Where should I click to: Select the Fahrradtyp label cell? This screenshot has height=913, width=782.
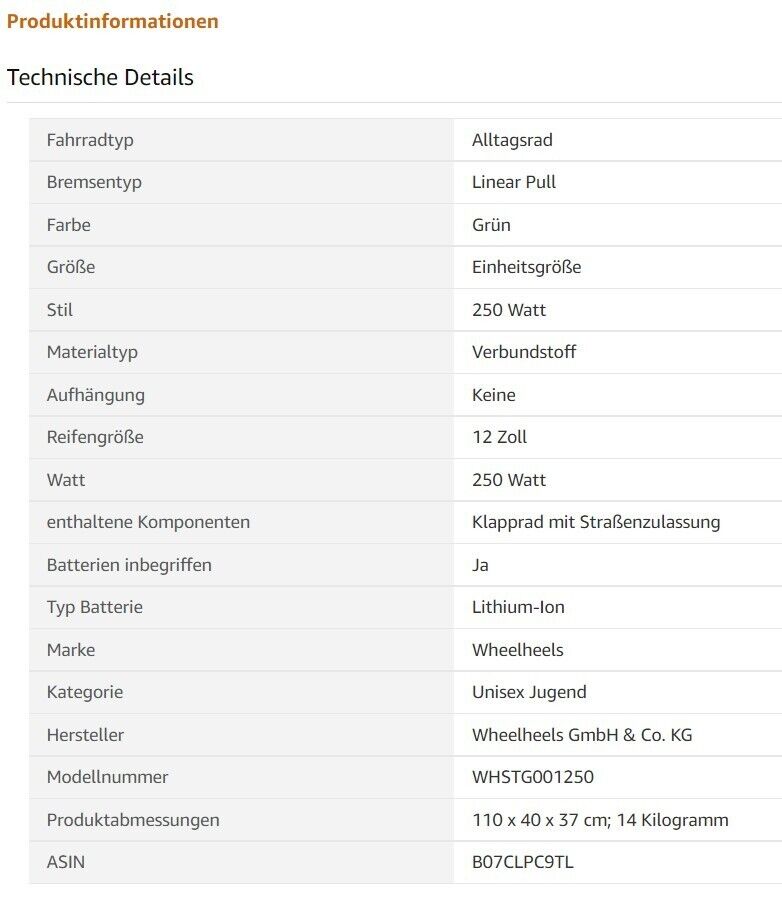(x=90, y=140)
